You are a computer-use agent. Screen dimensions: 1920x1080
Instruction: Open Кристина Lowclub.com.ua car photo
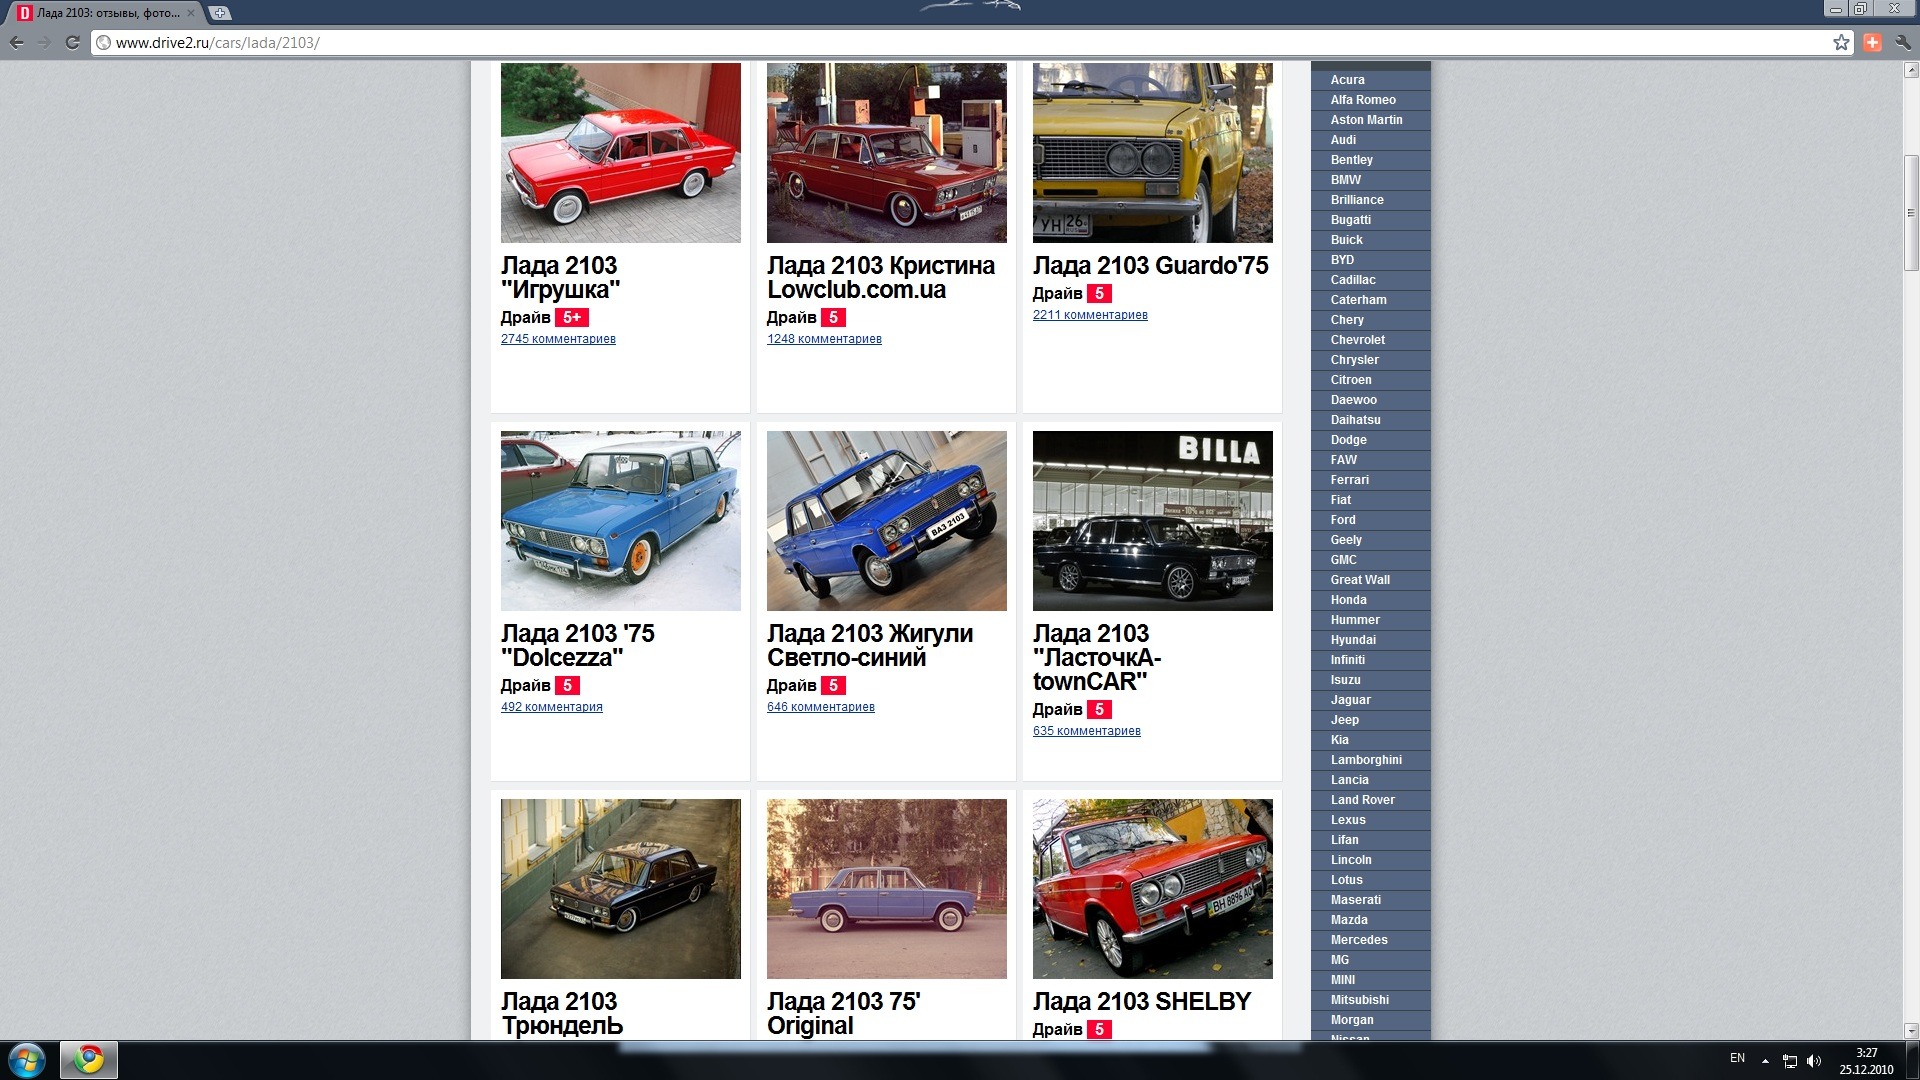887,153
